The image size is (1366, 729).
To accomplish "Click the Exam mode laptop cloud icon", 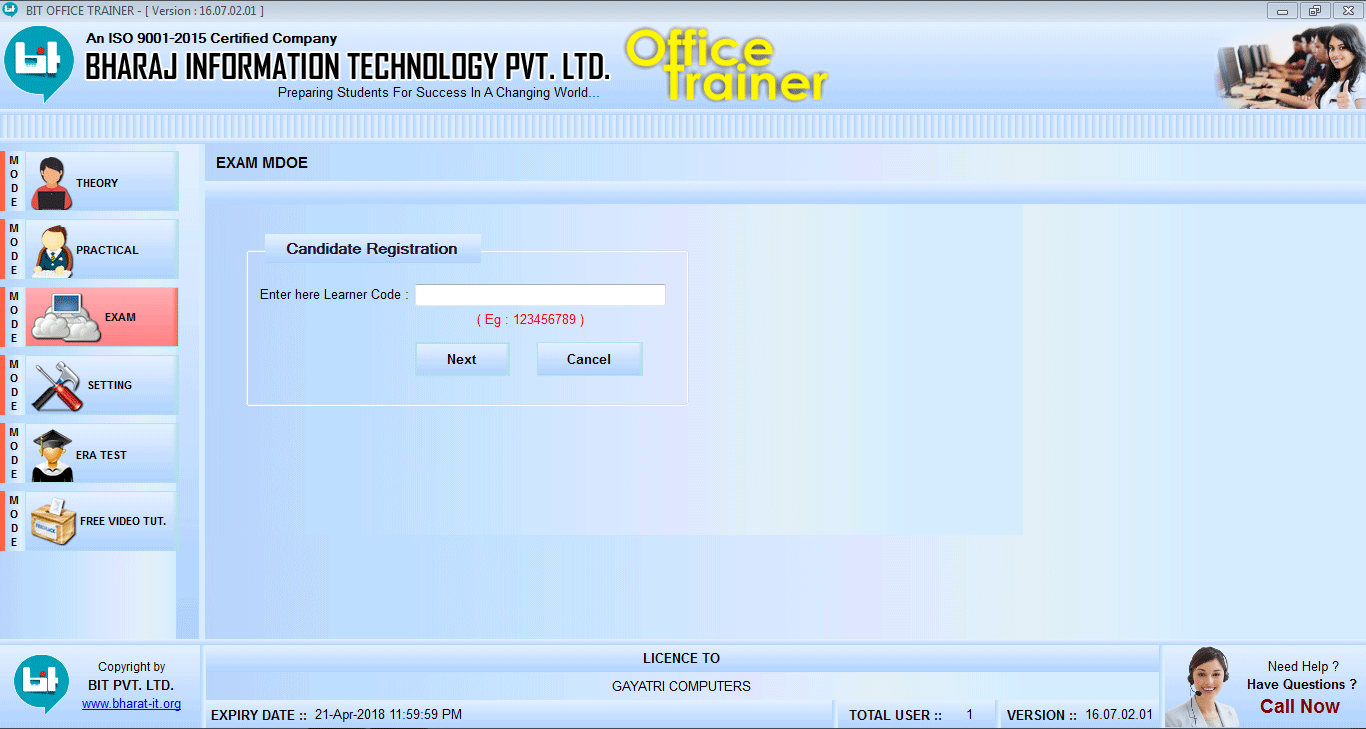I will pyautogui.click(x=66, y=319).
